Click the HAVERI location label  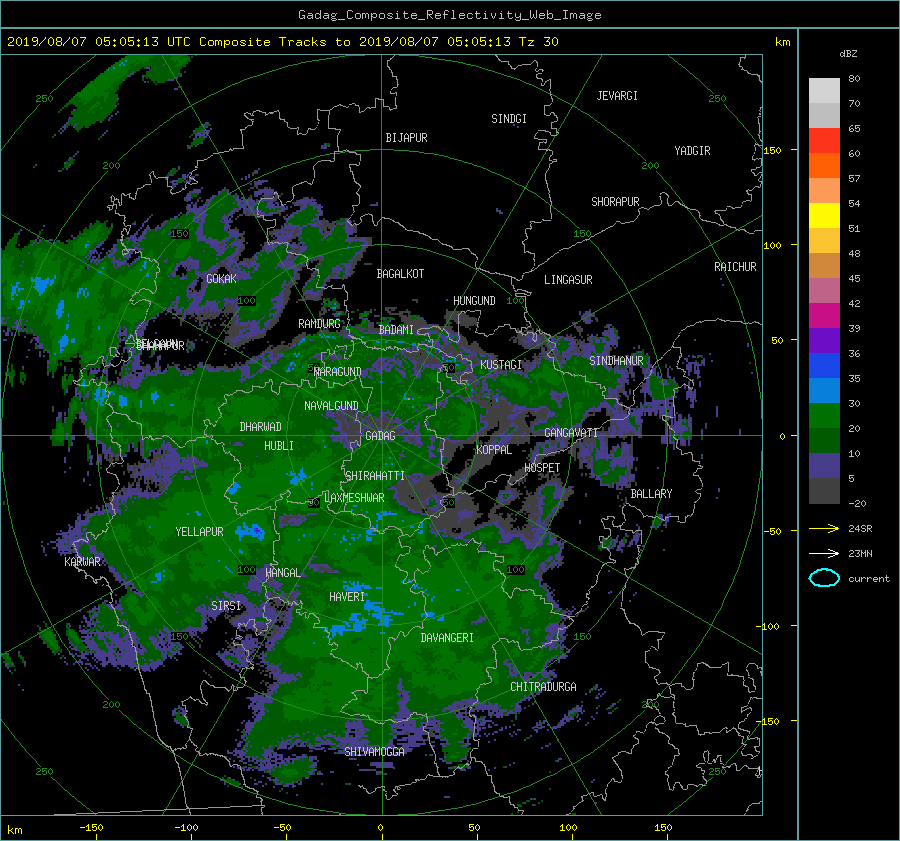tap(347, 597)
